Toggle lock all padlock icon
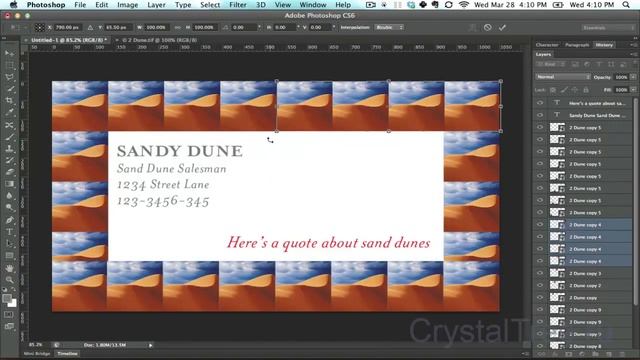 [x=586, y=90]
